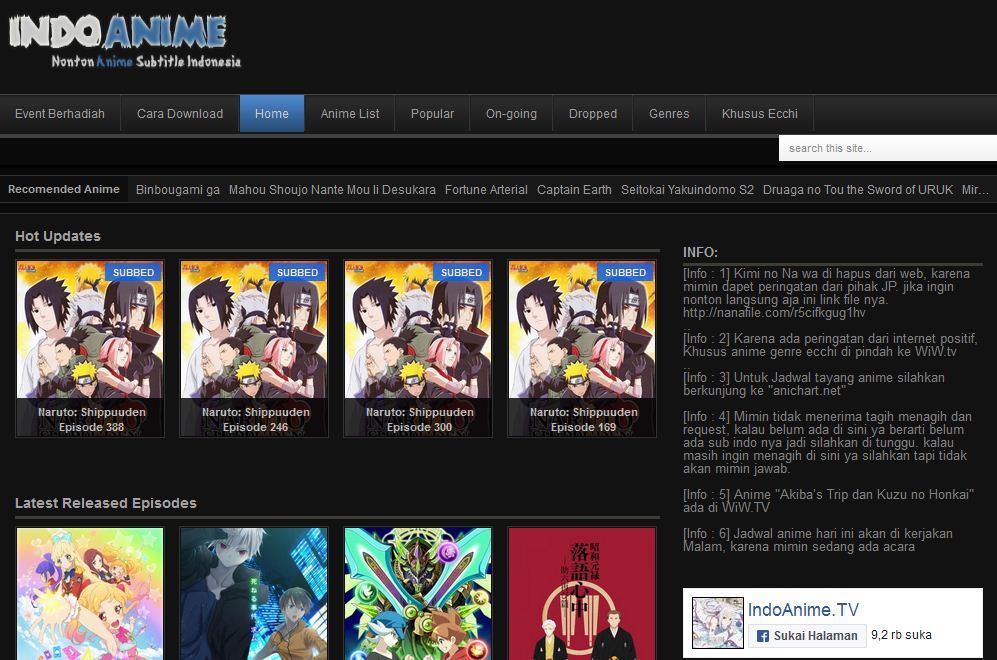Open the green dragon puzzle anime thumbnail
The width and height of the screenshot is (997, 660).
pyautogui.click(x=418, y=594)
